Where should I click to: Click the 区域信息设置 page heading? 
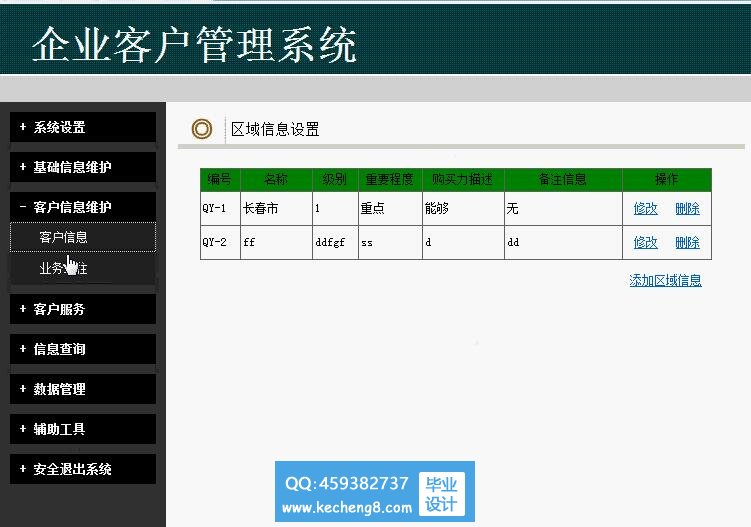275,129
